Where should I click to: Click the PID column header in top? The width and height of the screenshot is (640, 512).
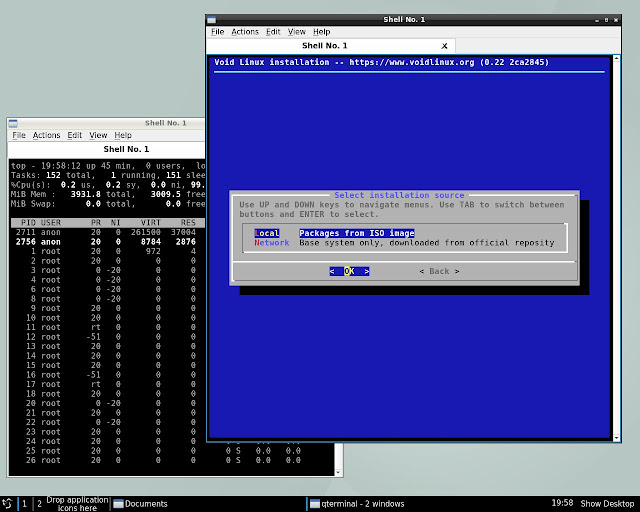[28, 223]
